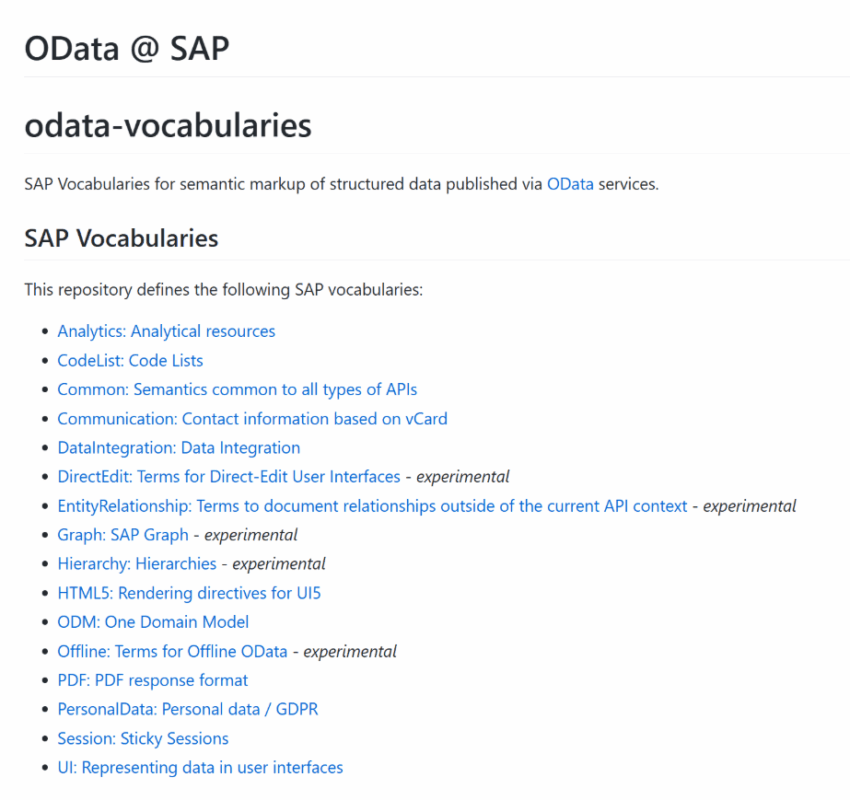Viewport: 850px width, 800px height.
Task: Open PDF: PDF response format link
Action: [152, 680]
